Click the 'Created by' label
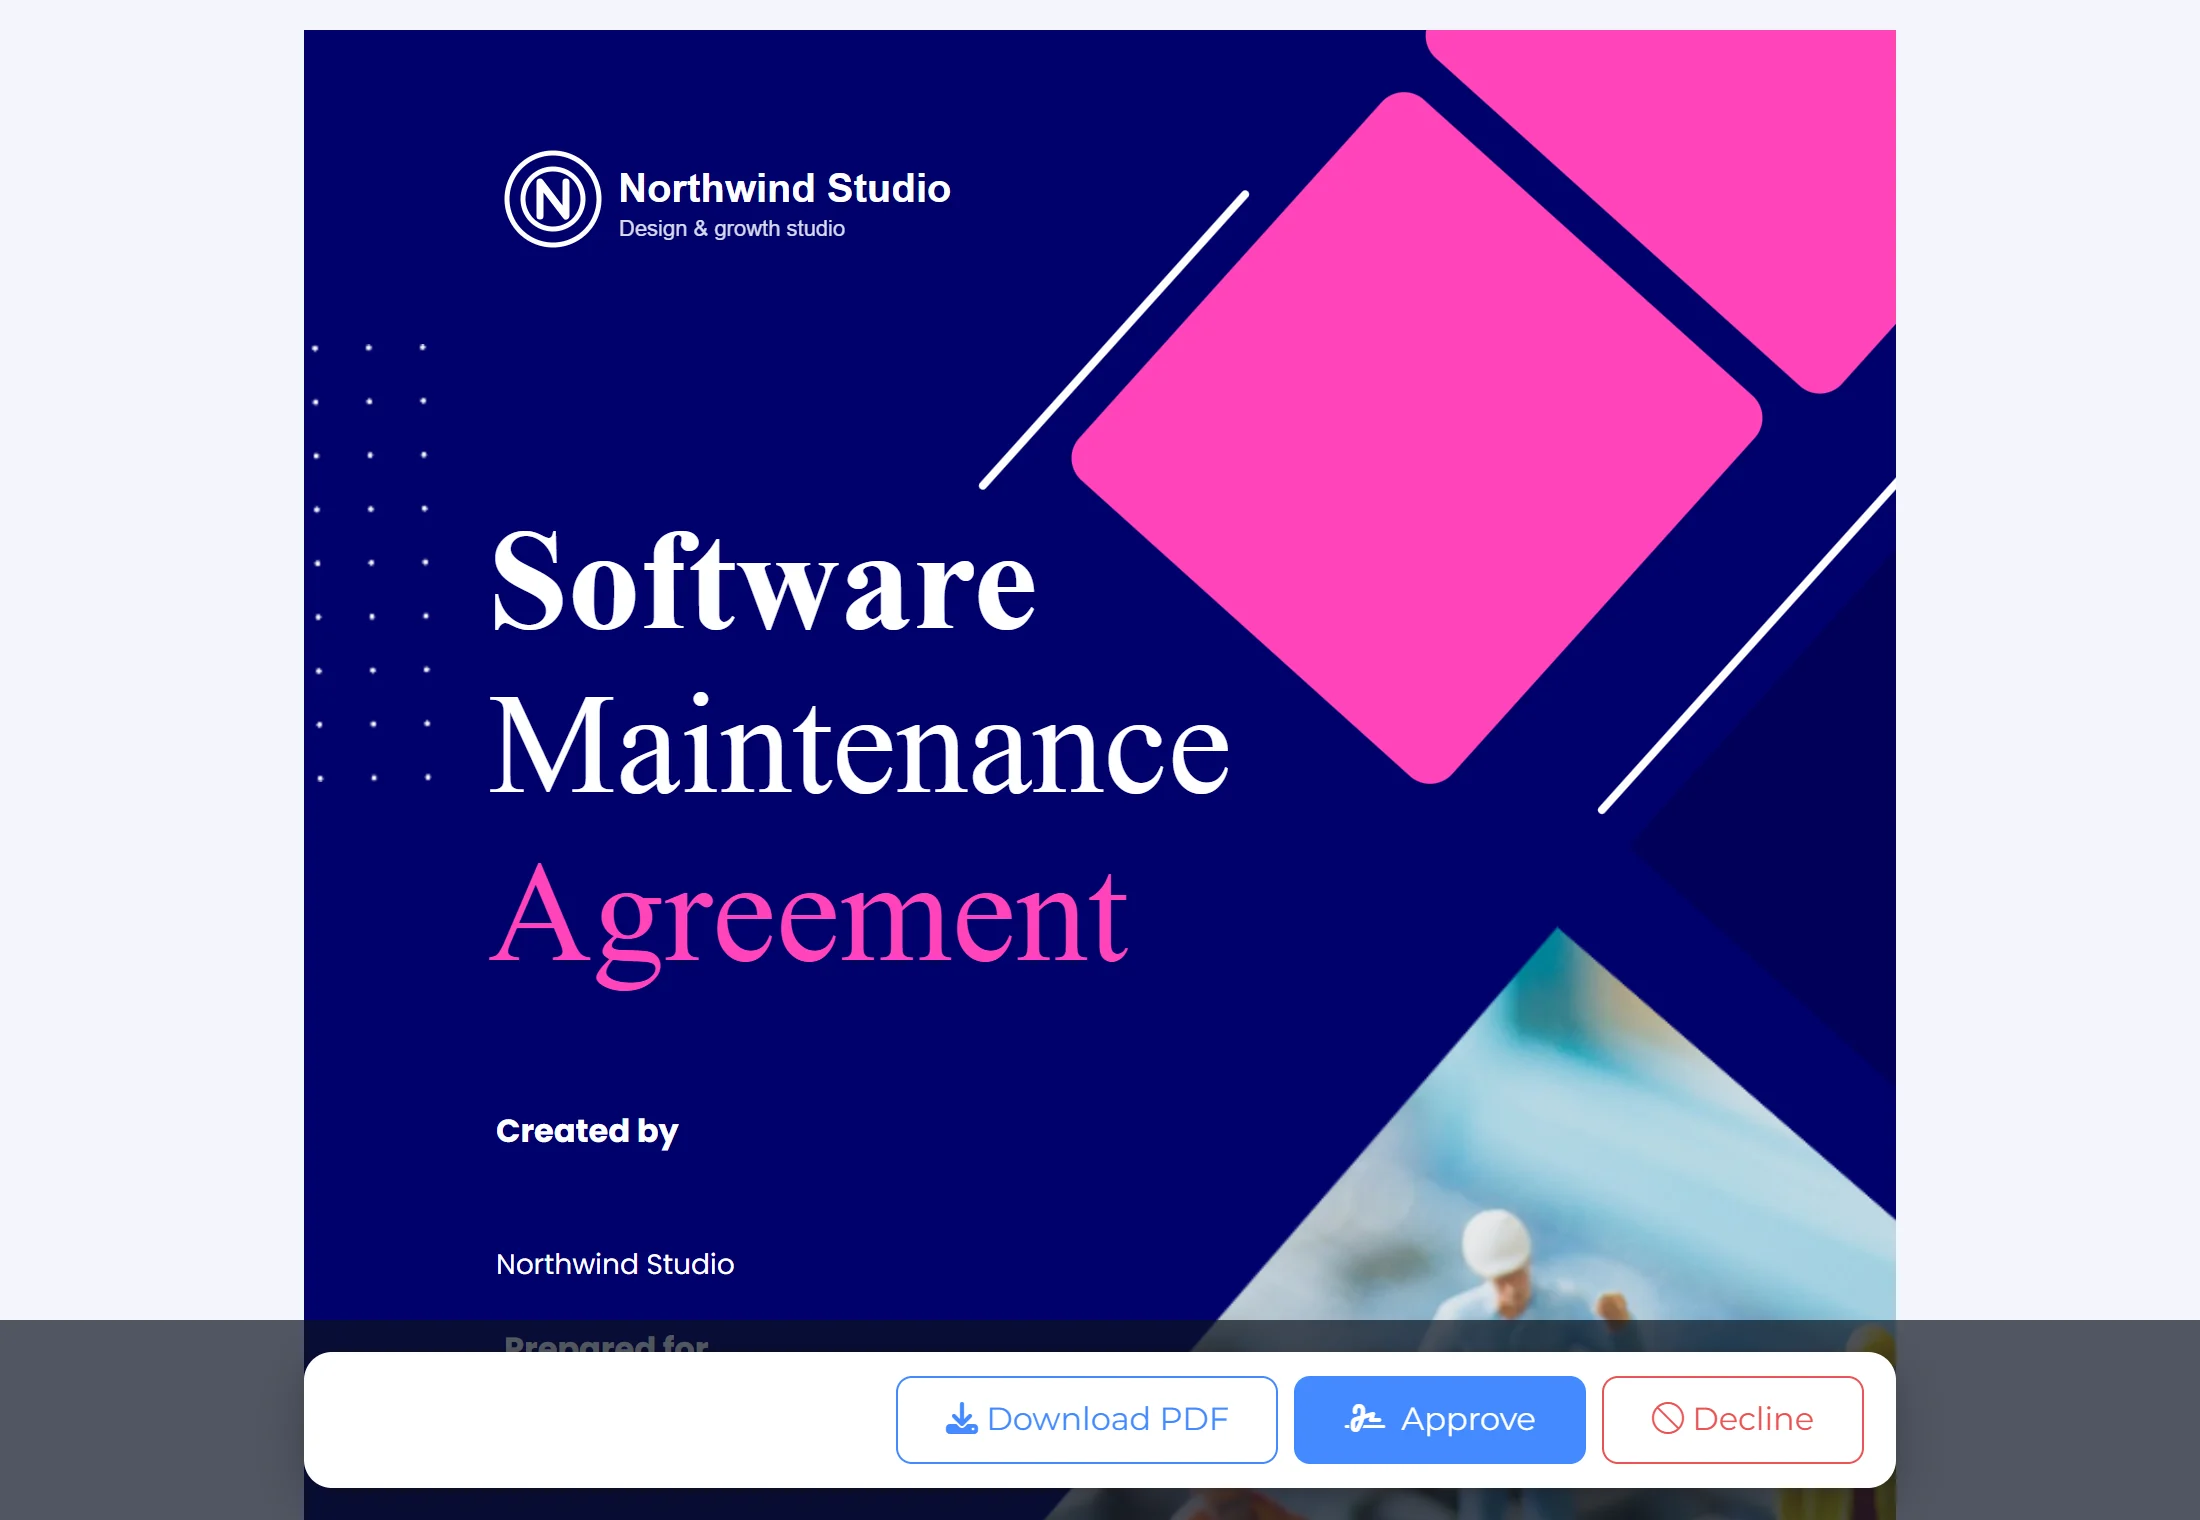This screenshot has height=1520, width=2200. coord(587,1131)
